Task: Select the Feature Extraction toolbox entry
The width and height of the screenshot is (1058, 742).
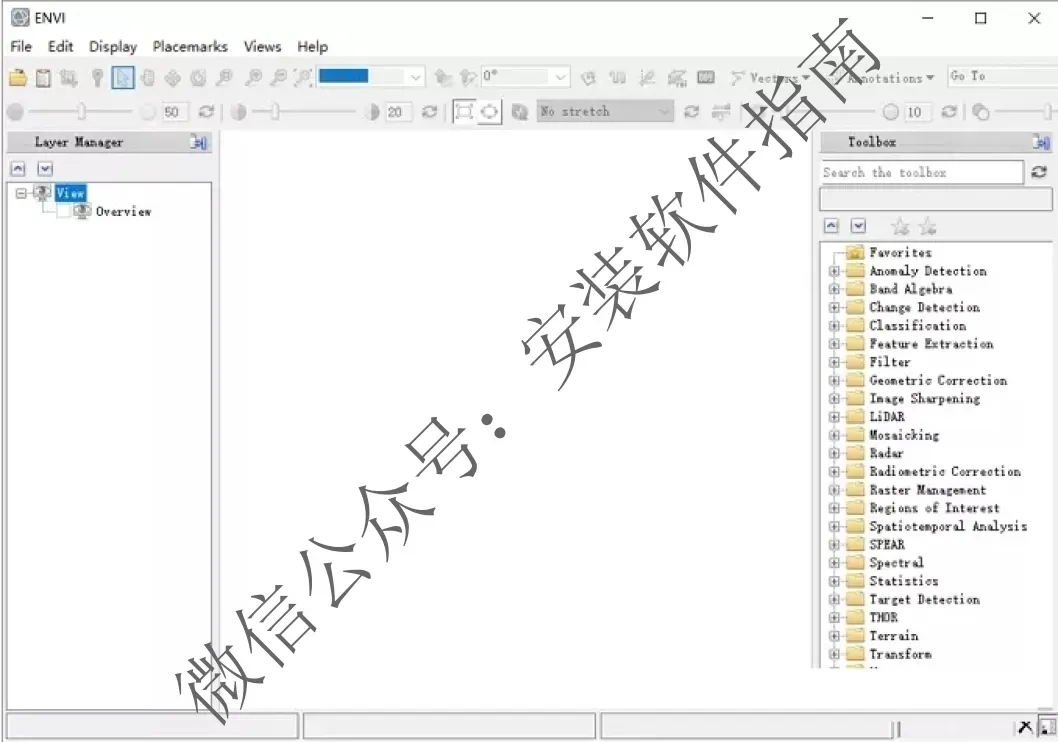Action: coord(931,344)
